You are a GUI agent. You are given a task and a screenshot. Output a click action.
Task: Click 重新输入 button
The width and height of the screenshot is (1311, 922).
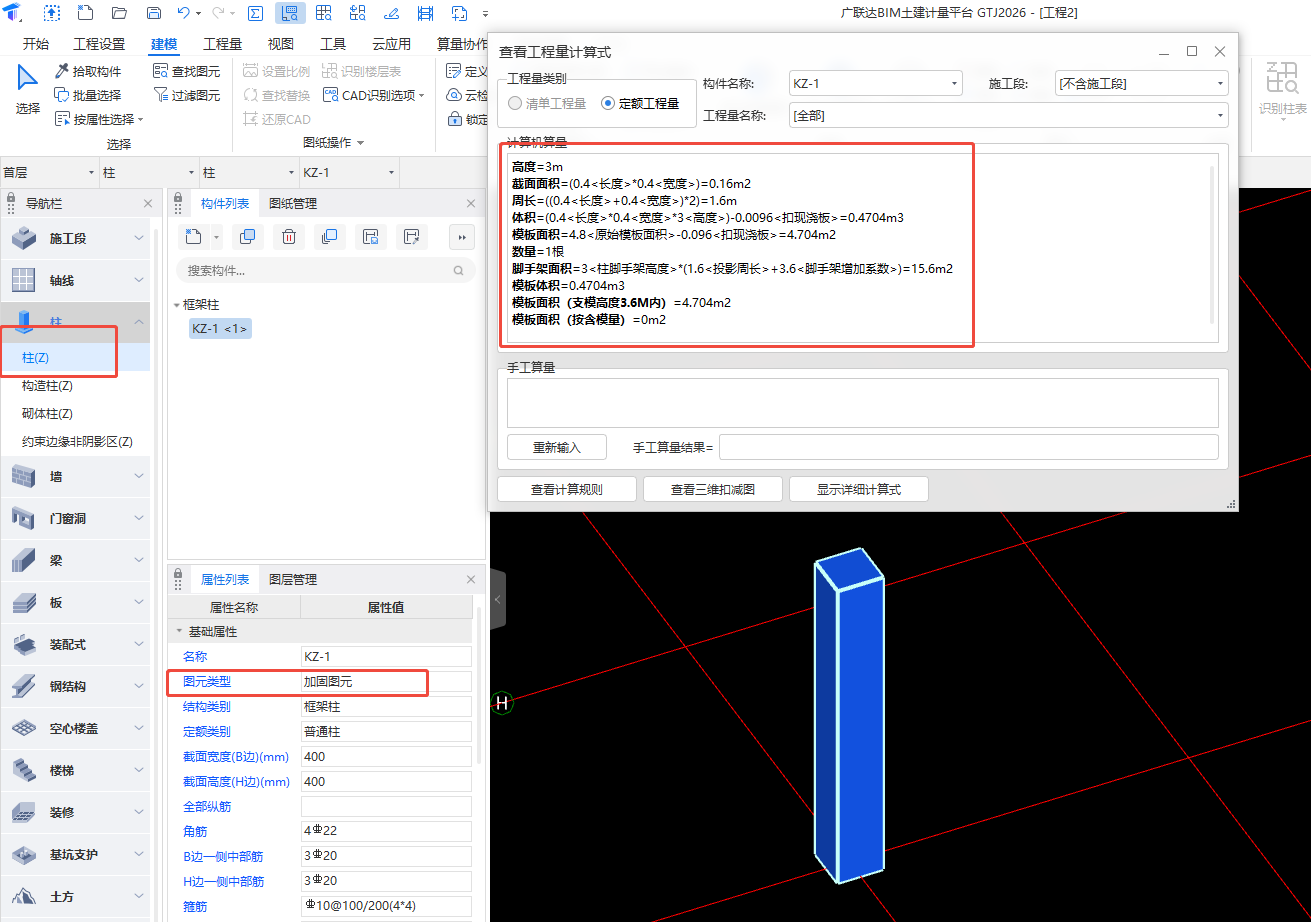tap(557, 447)
